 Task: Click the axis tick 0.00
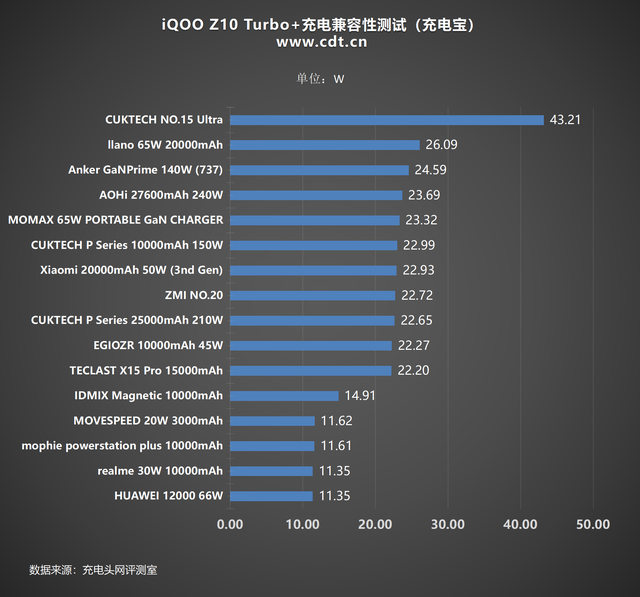(x=230, y=524)
